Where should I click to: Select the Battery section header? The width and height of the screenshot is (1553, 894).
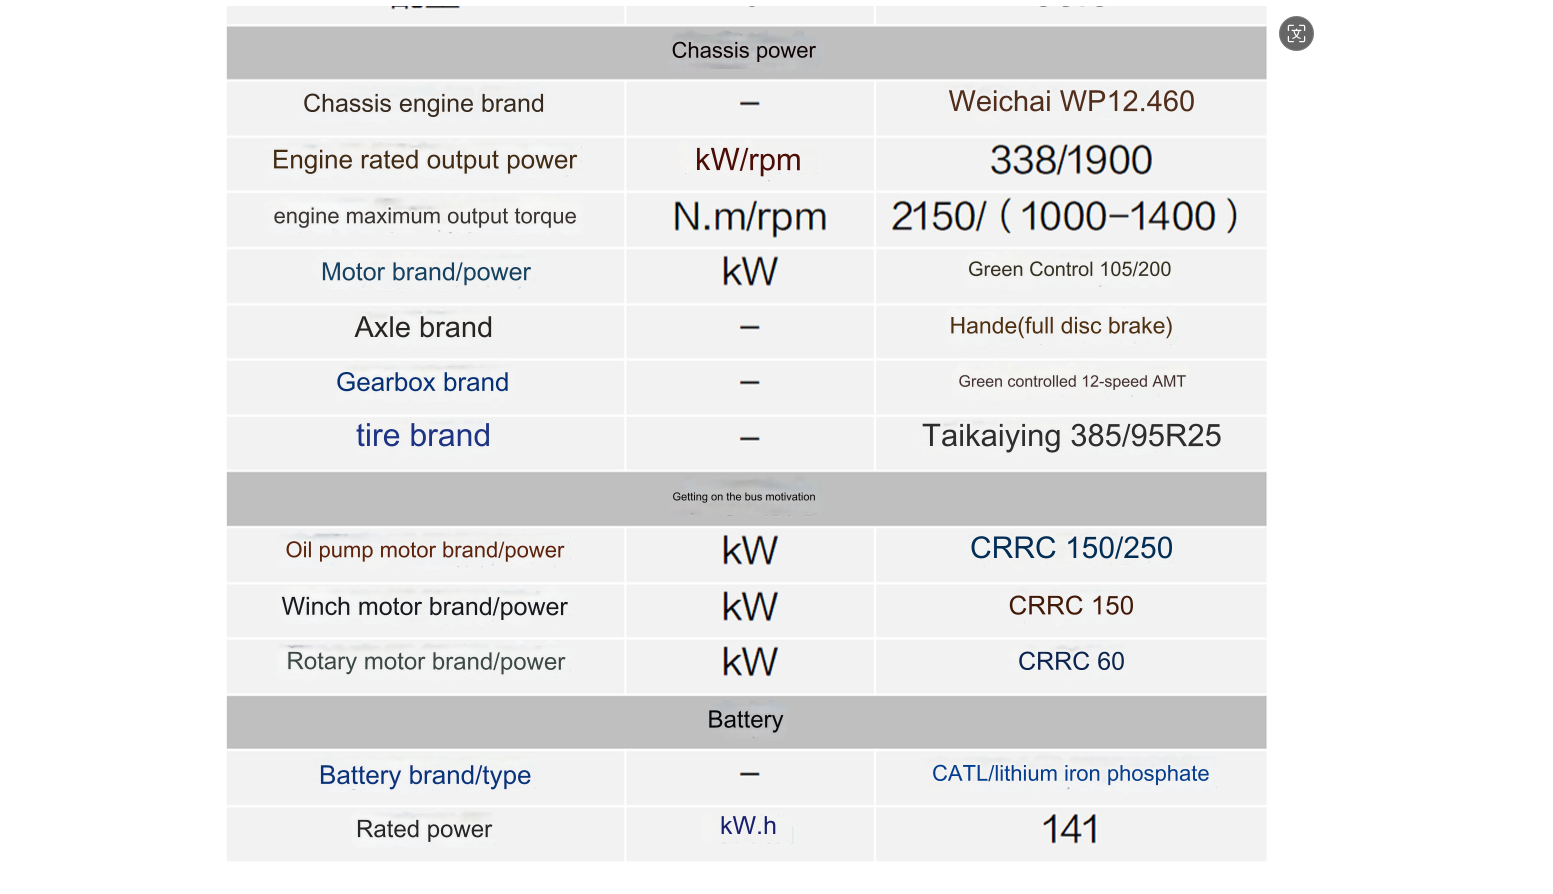pyautogui.click(x=746, y=721)
